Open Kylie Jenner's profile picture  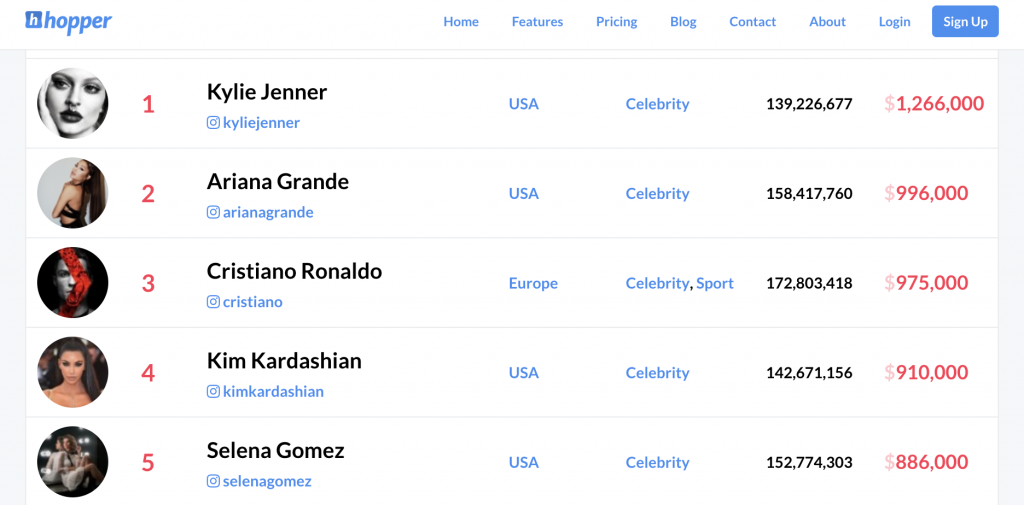click(72, 103)
